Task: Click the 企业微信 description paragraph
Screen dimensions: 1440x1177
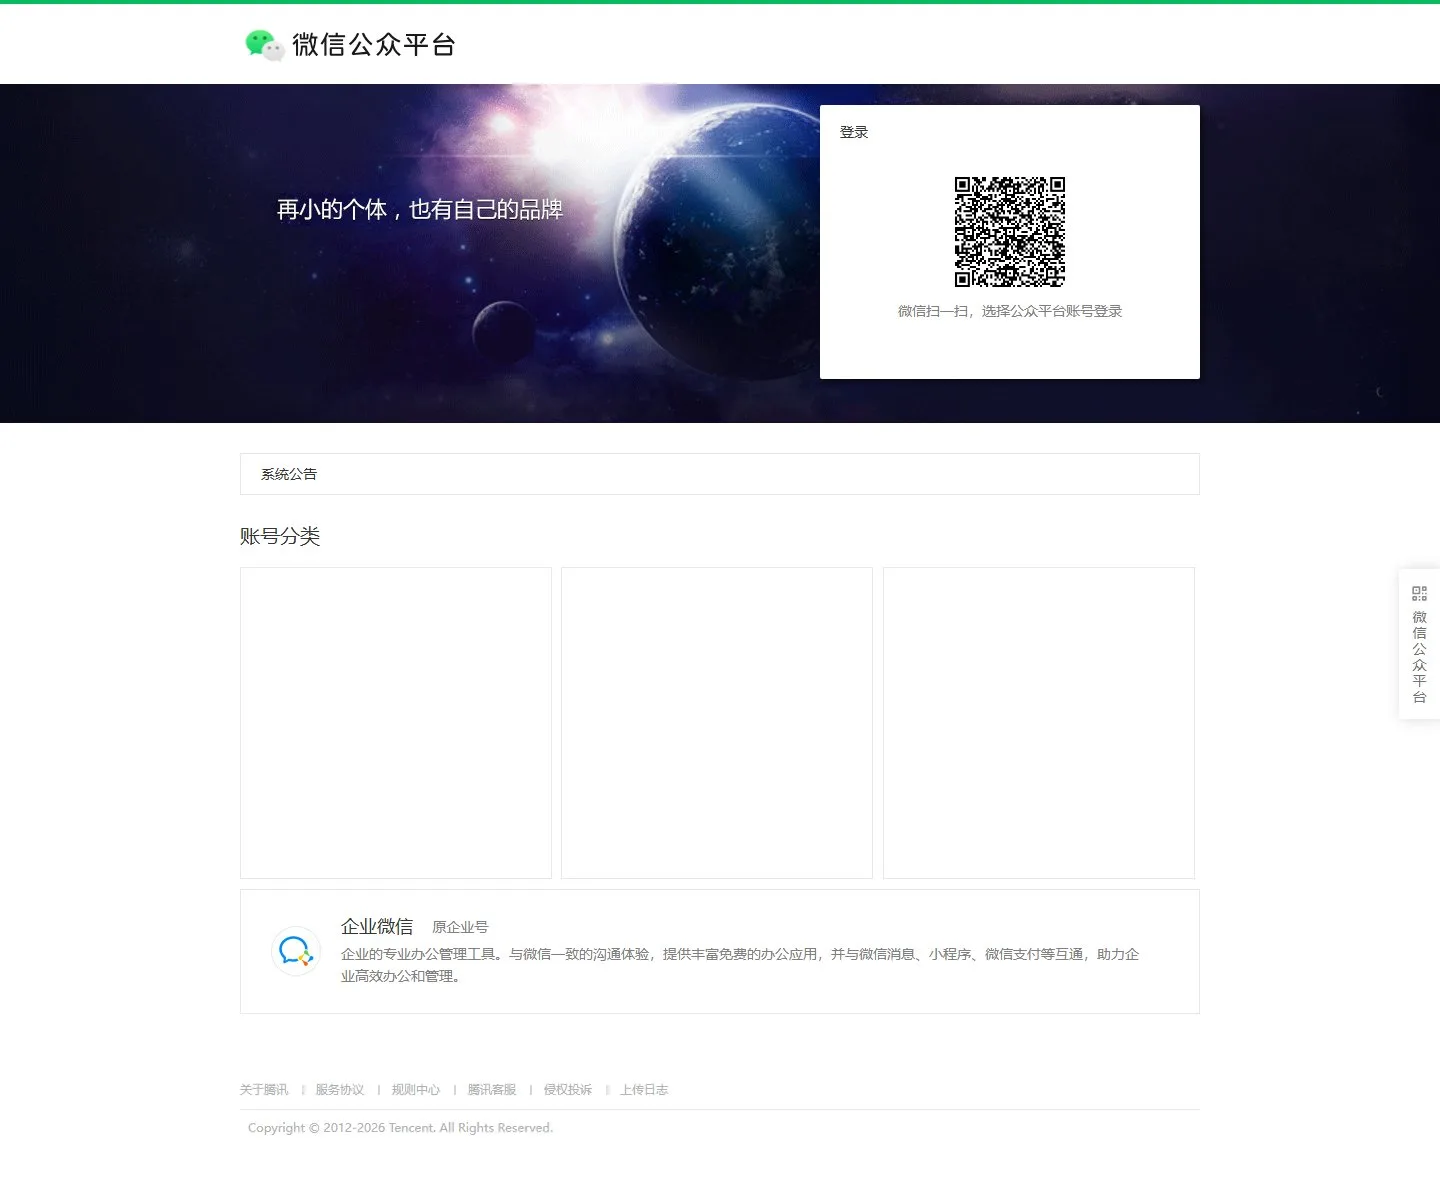Action: pyautogui.click(x=740, y=965)
